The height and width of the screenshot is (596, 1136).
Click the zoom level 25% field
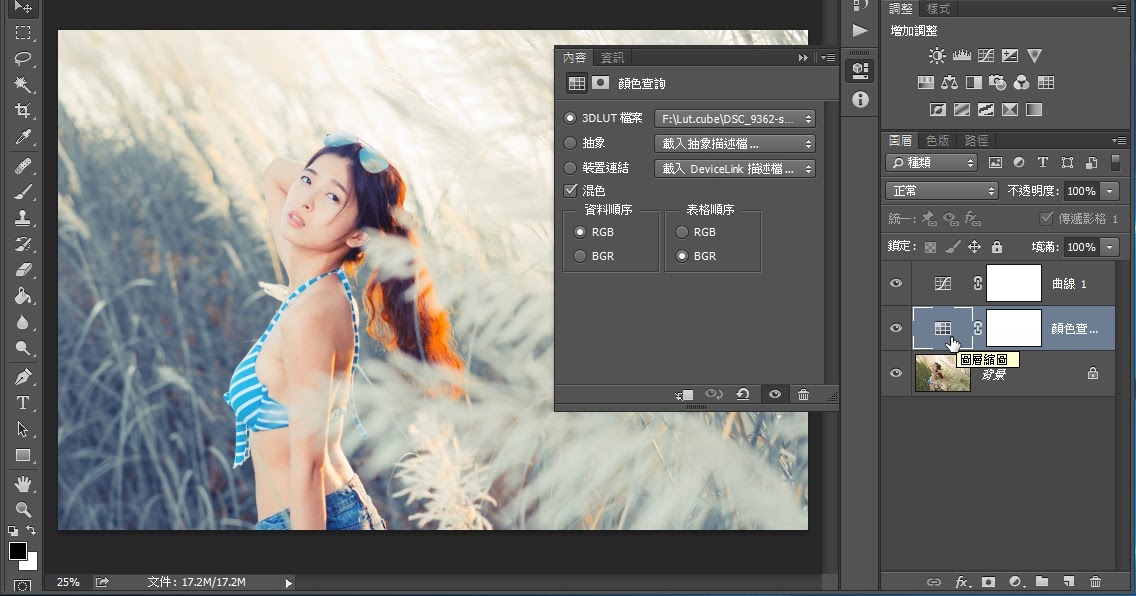[x=68, y=582]
